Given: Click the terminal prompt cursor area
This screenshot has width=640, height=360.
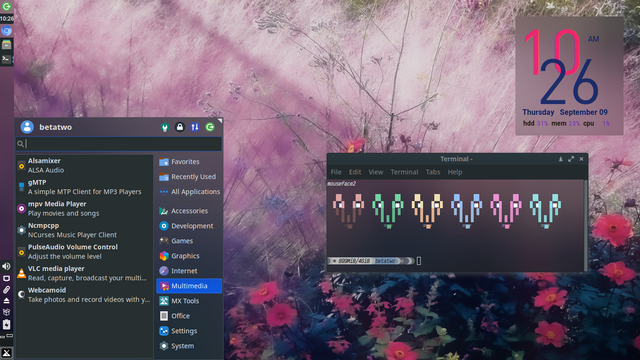Looking at the screenshot, I should pyautogui.click(x=419, y=261).
